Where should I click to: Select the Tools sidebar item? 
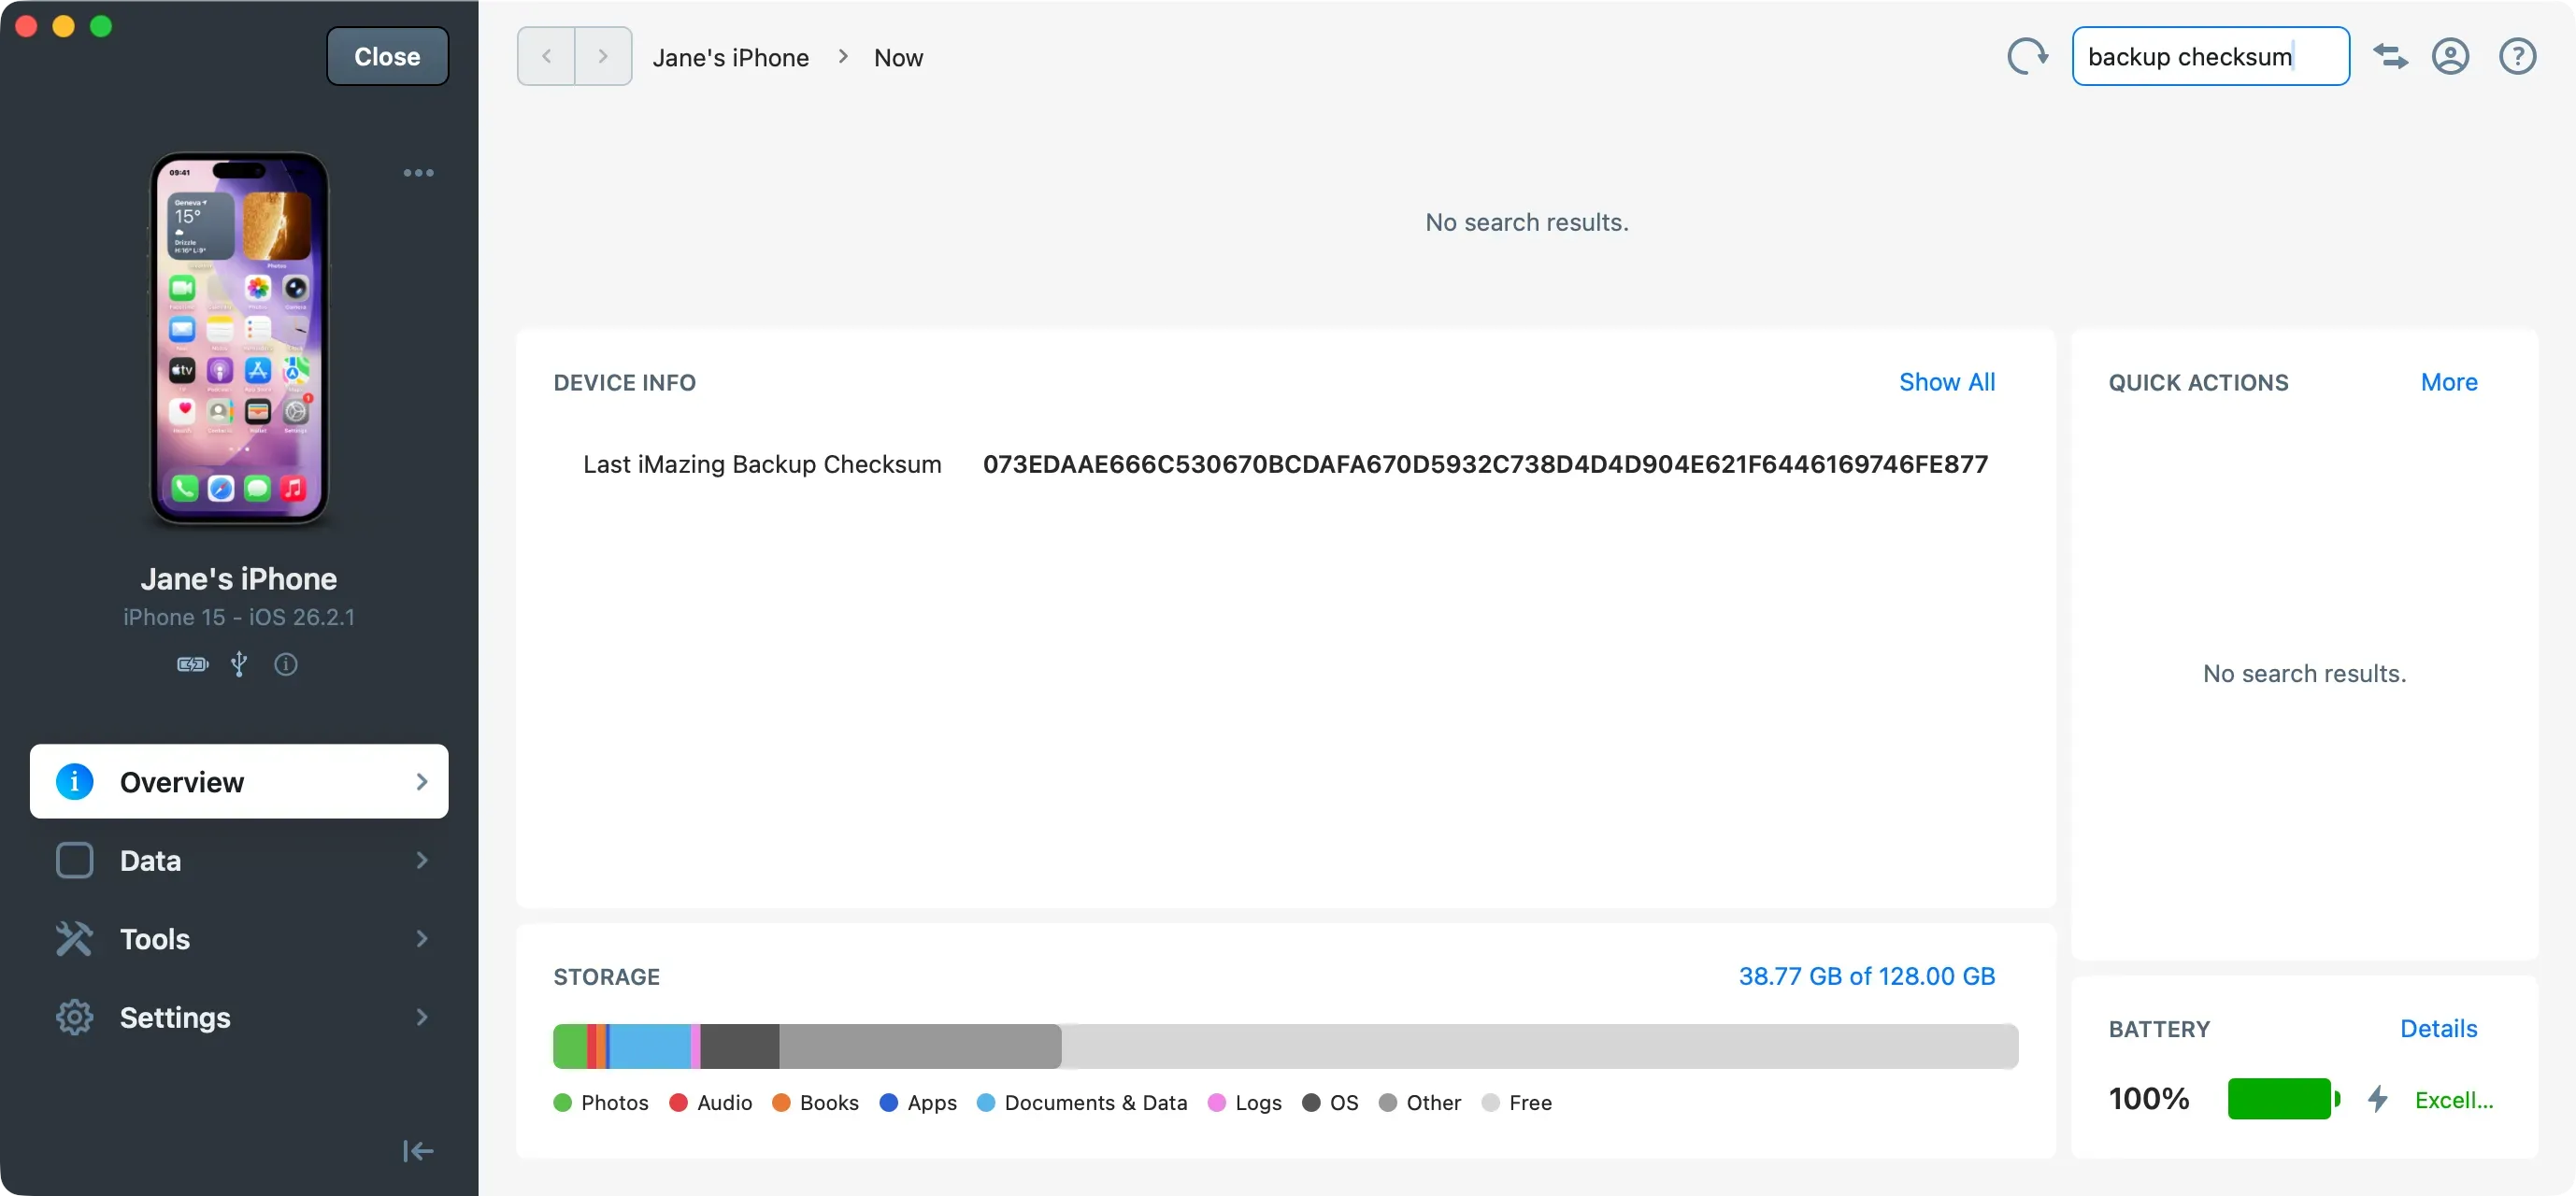point(239,939)
